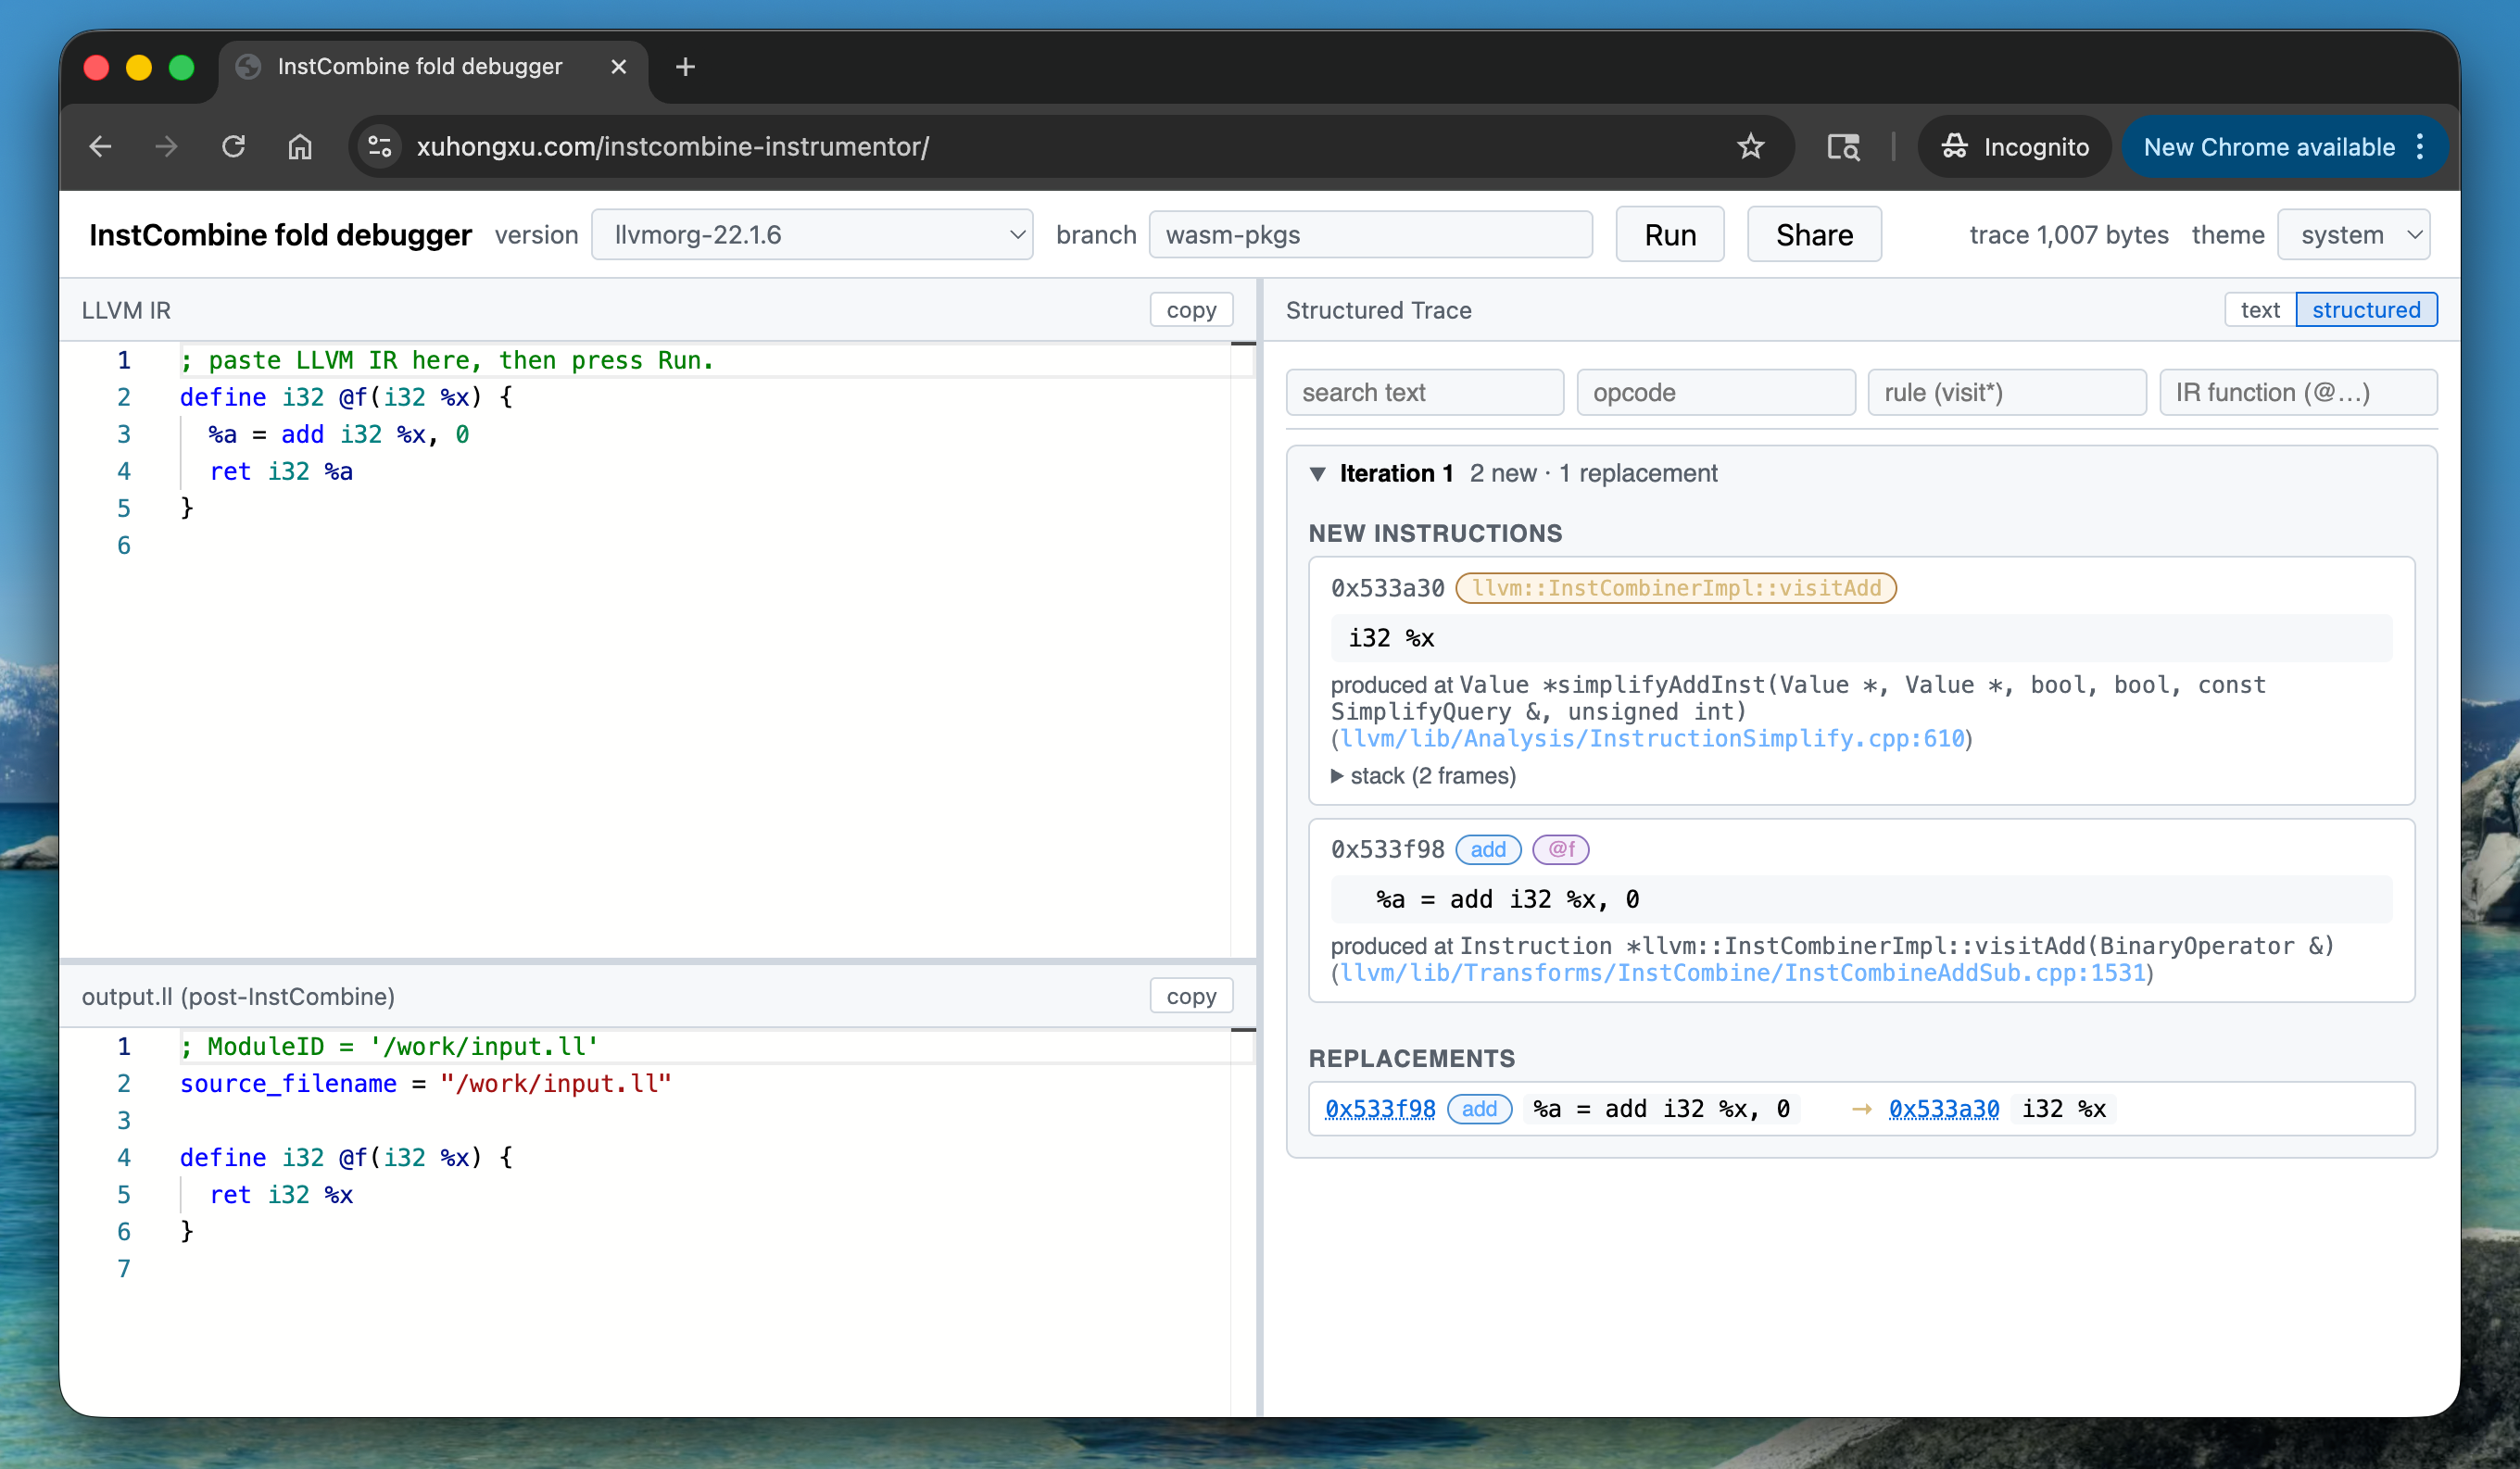Follow the 0x533f98 link in Replacements
2520x1469 pixels.
coord(1380,1109)
